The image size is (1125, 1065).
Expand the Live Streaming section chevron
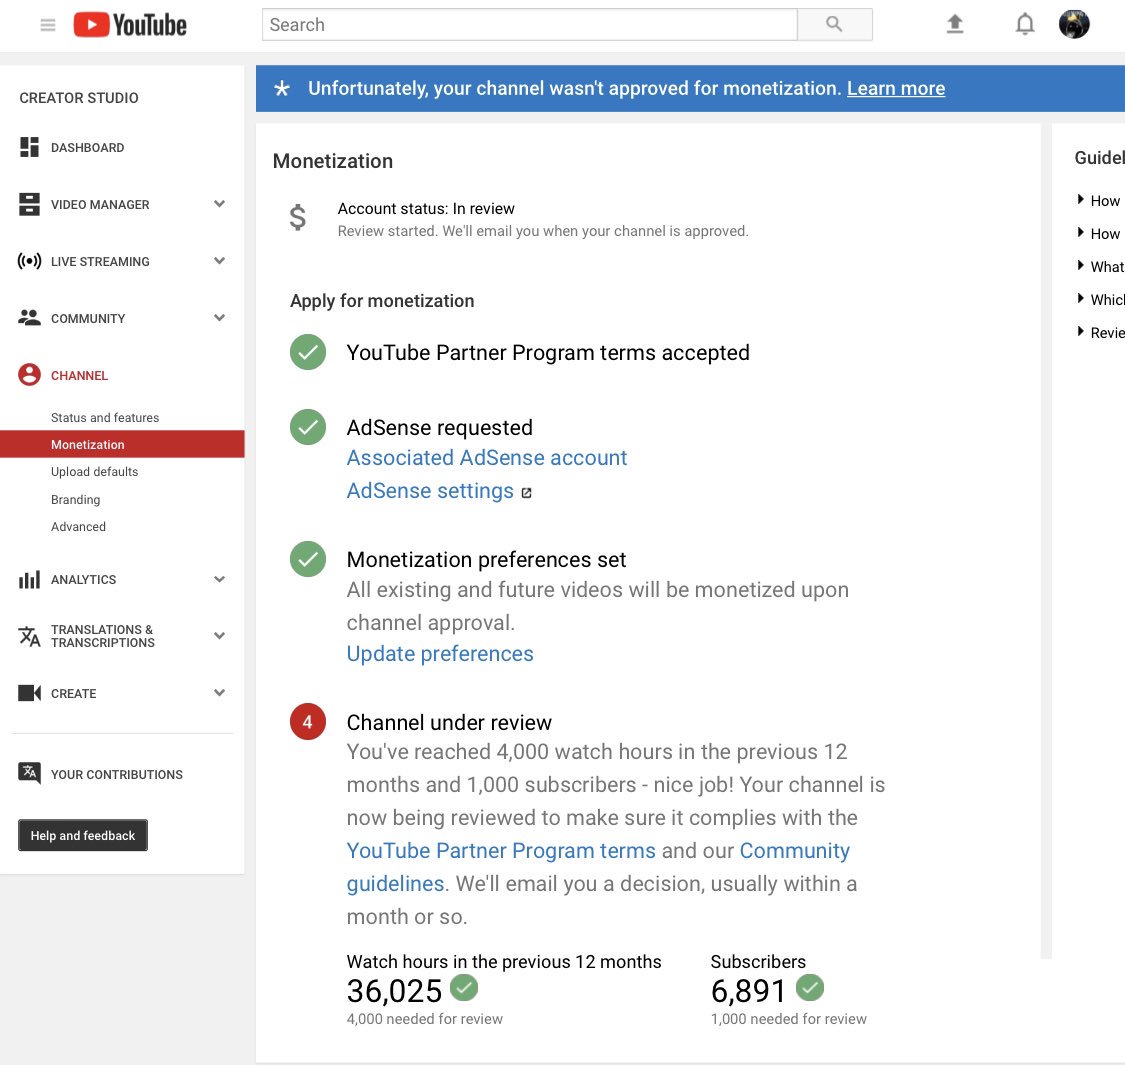pos(220,261)
